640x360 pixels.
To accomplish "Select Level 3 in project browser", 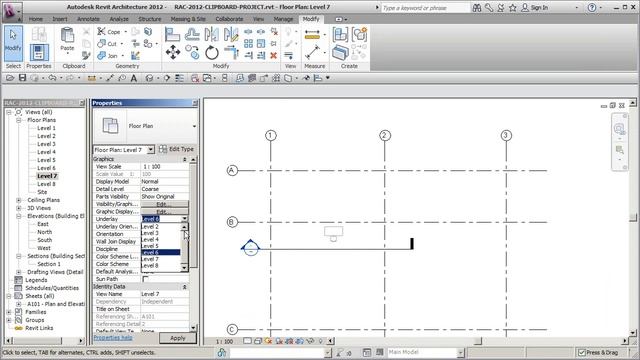I will 46,144.
